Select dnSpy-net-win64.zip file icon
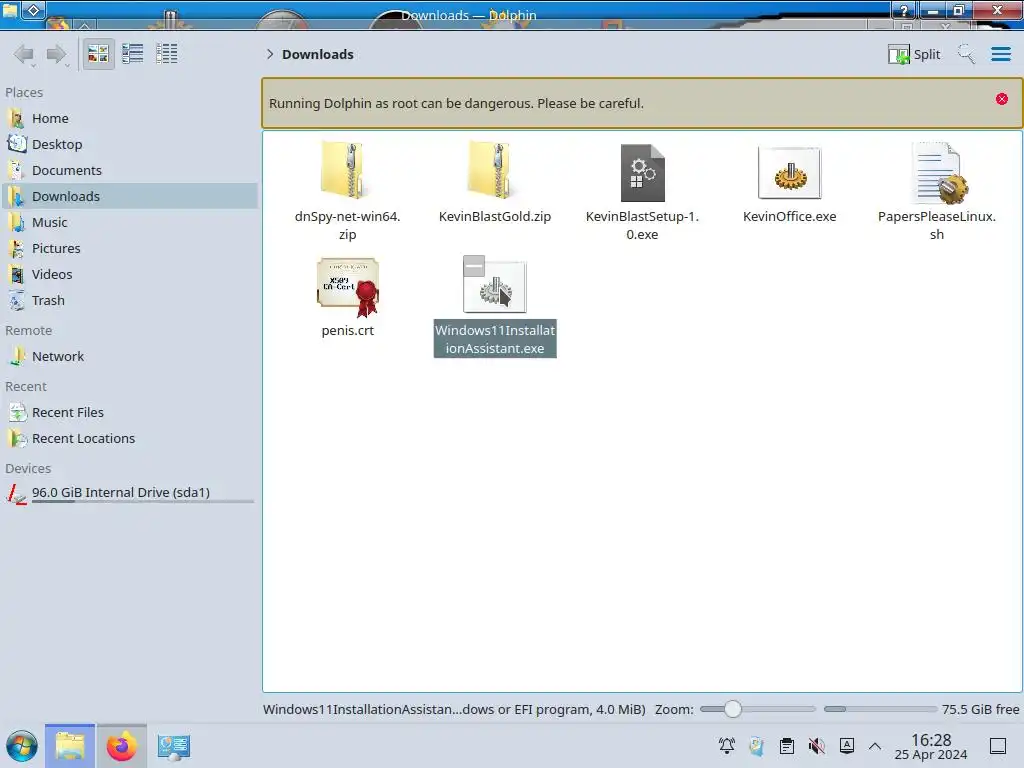Image resolution: width=1024 pixels, height=768 pixels. click(347, 171)
